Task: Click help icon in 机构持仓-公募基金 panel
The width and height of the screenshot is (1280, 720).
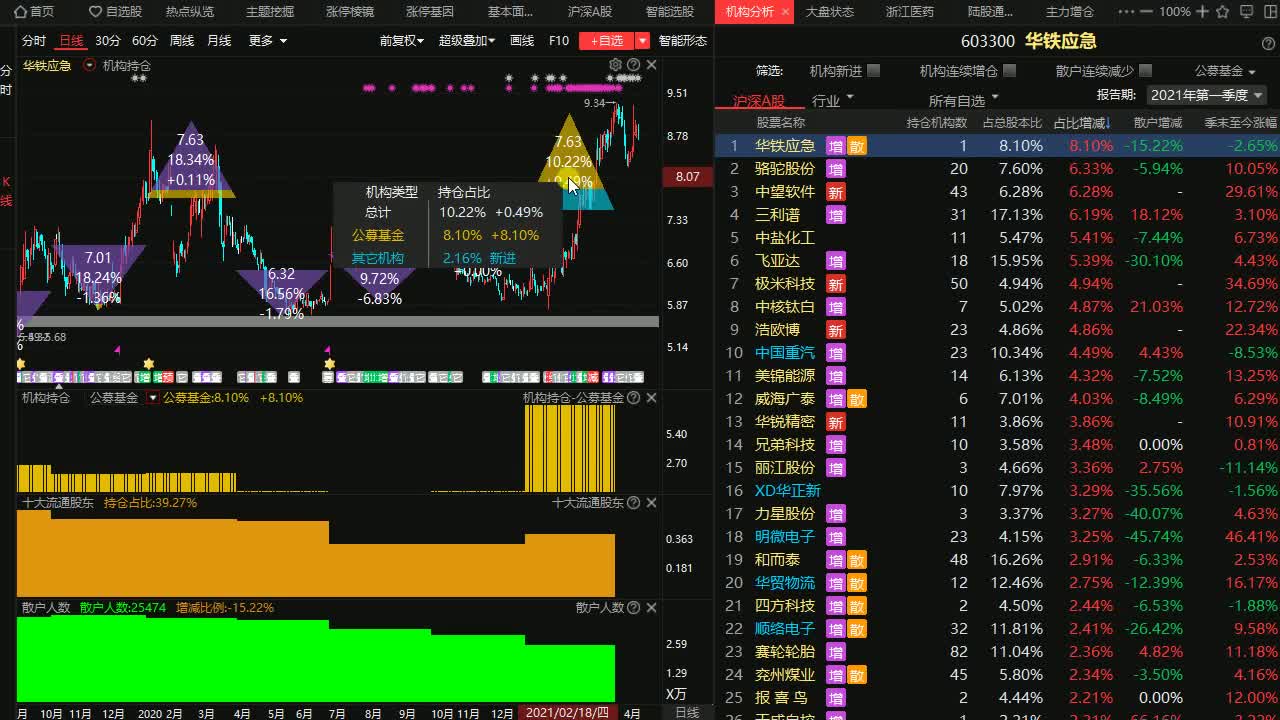Action: (633, 397)
